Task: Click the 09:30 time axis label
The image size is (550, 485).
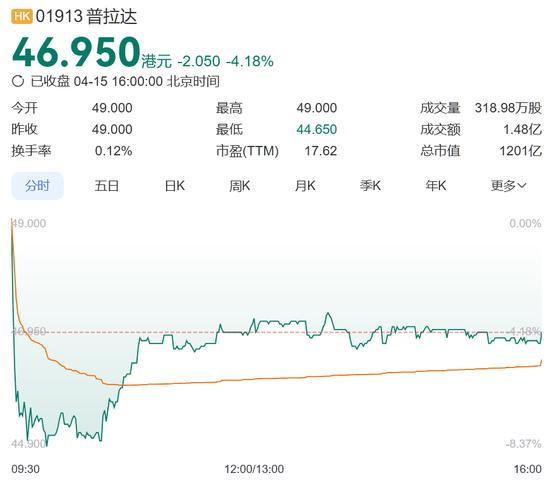Action: tap(26, 469)
